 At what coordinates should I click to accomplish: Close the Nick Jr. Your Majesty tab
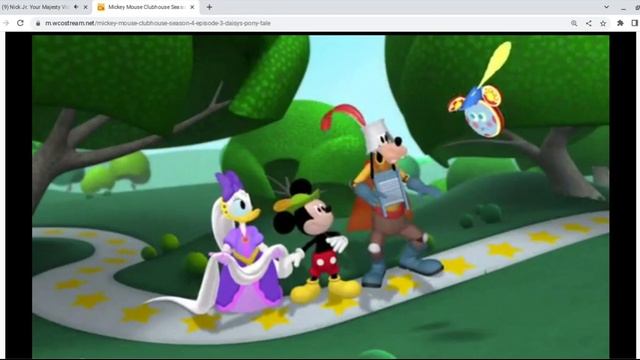coord(85,7)
